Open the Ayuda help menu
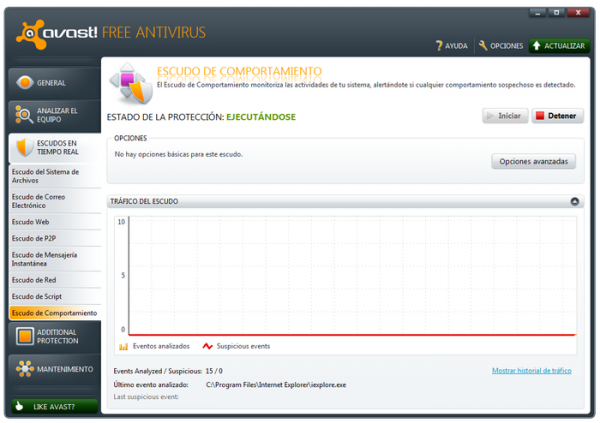600x423 pixels. (452, 46)
